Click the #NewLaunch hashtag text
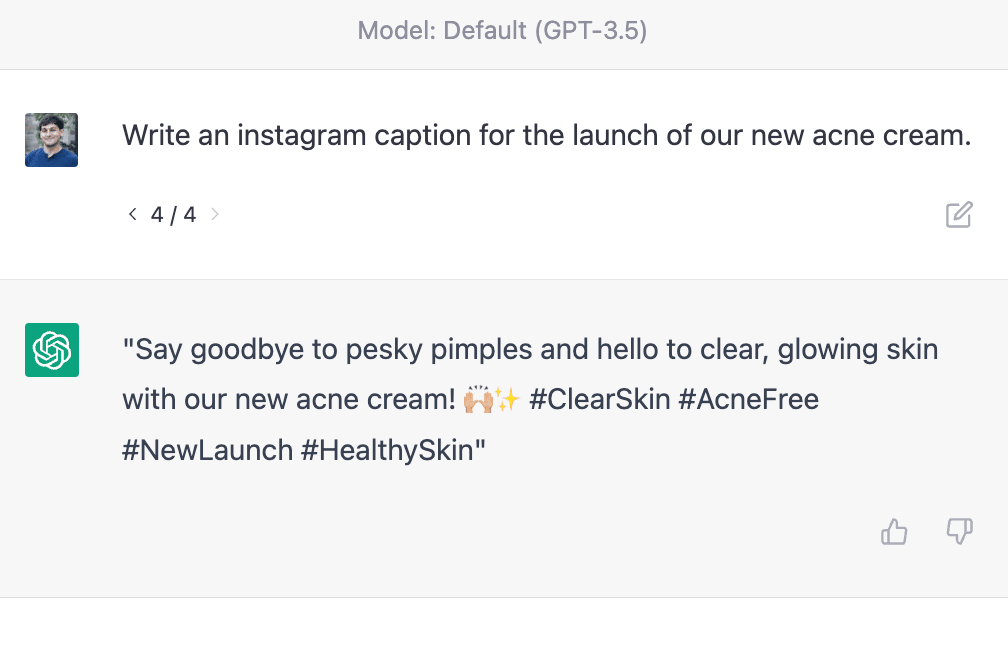1008x654 pixels. click(x=208, y=450)
